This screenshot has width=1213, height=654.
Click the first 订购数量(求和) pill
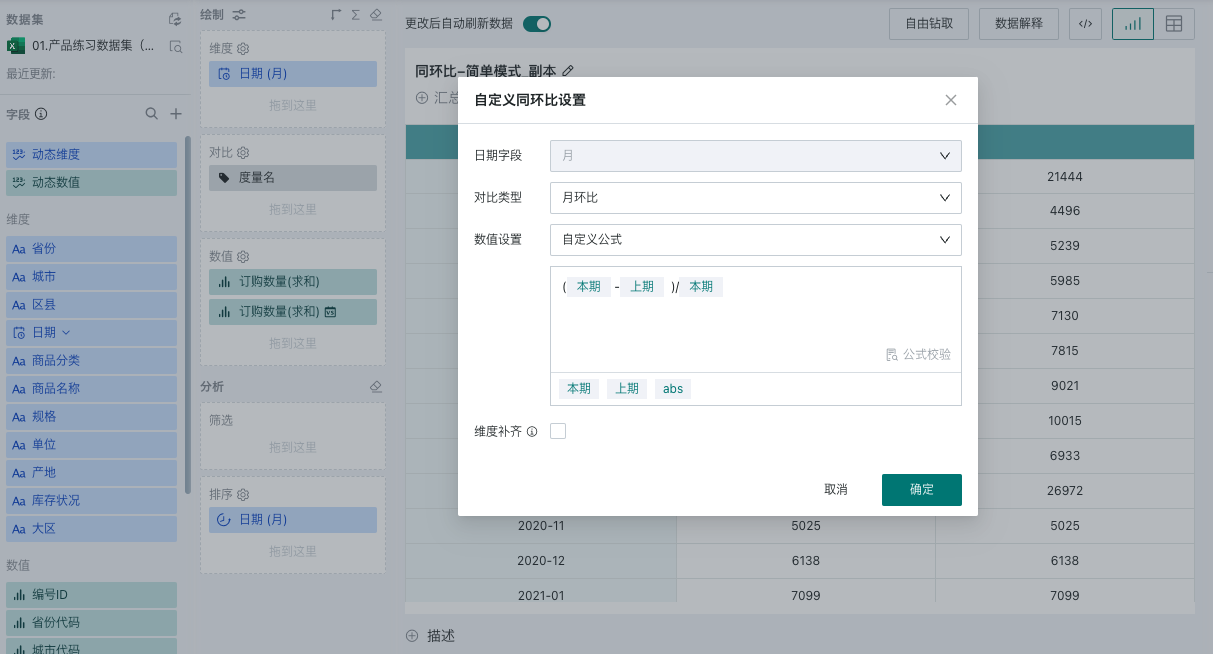tap(293, 282)
